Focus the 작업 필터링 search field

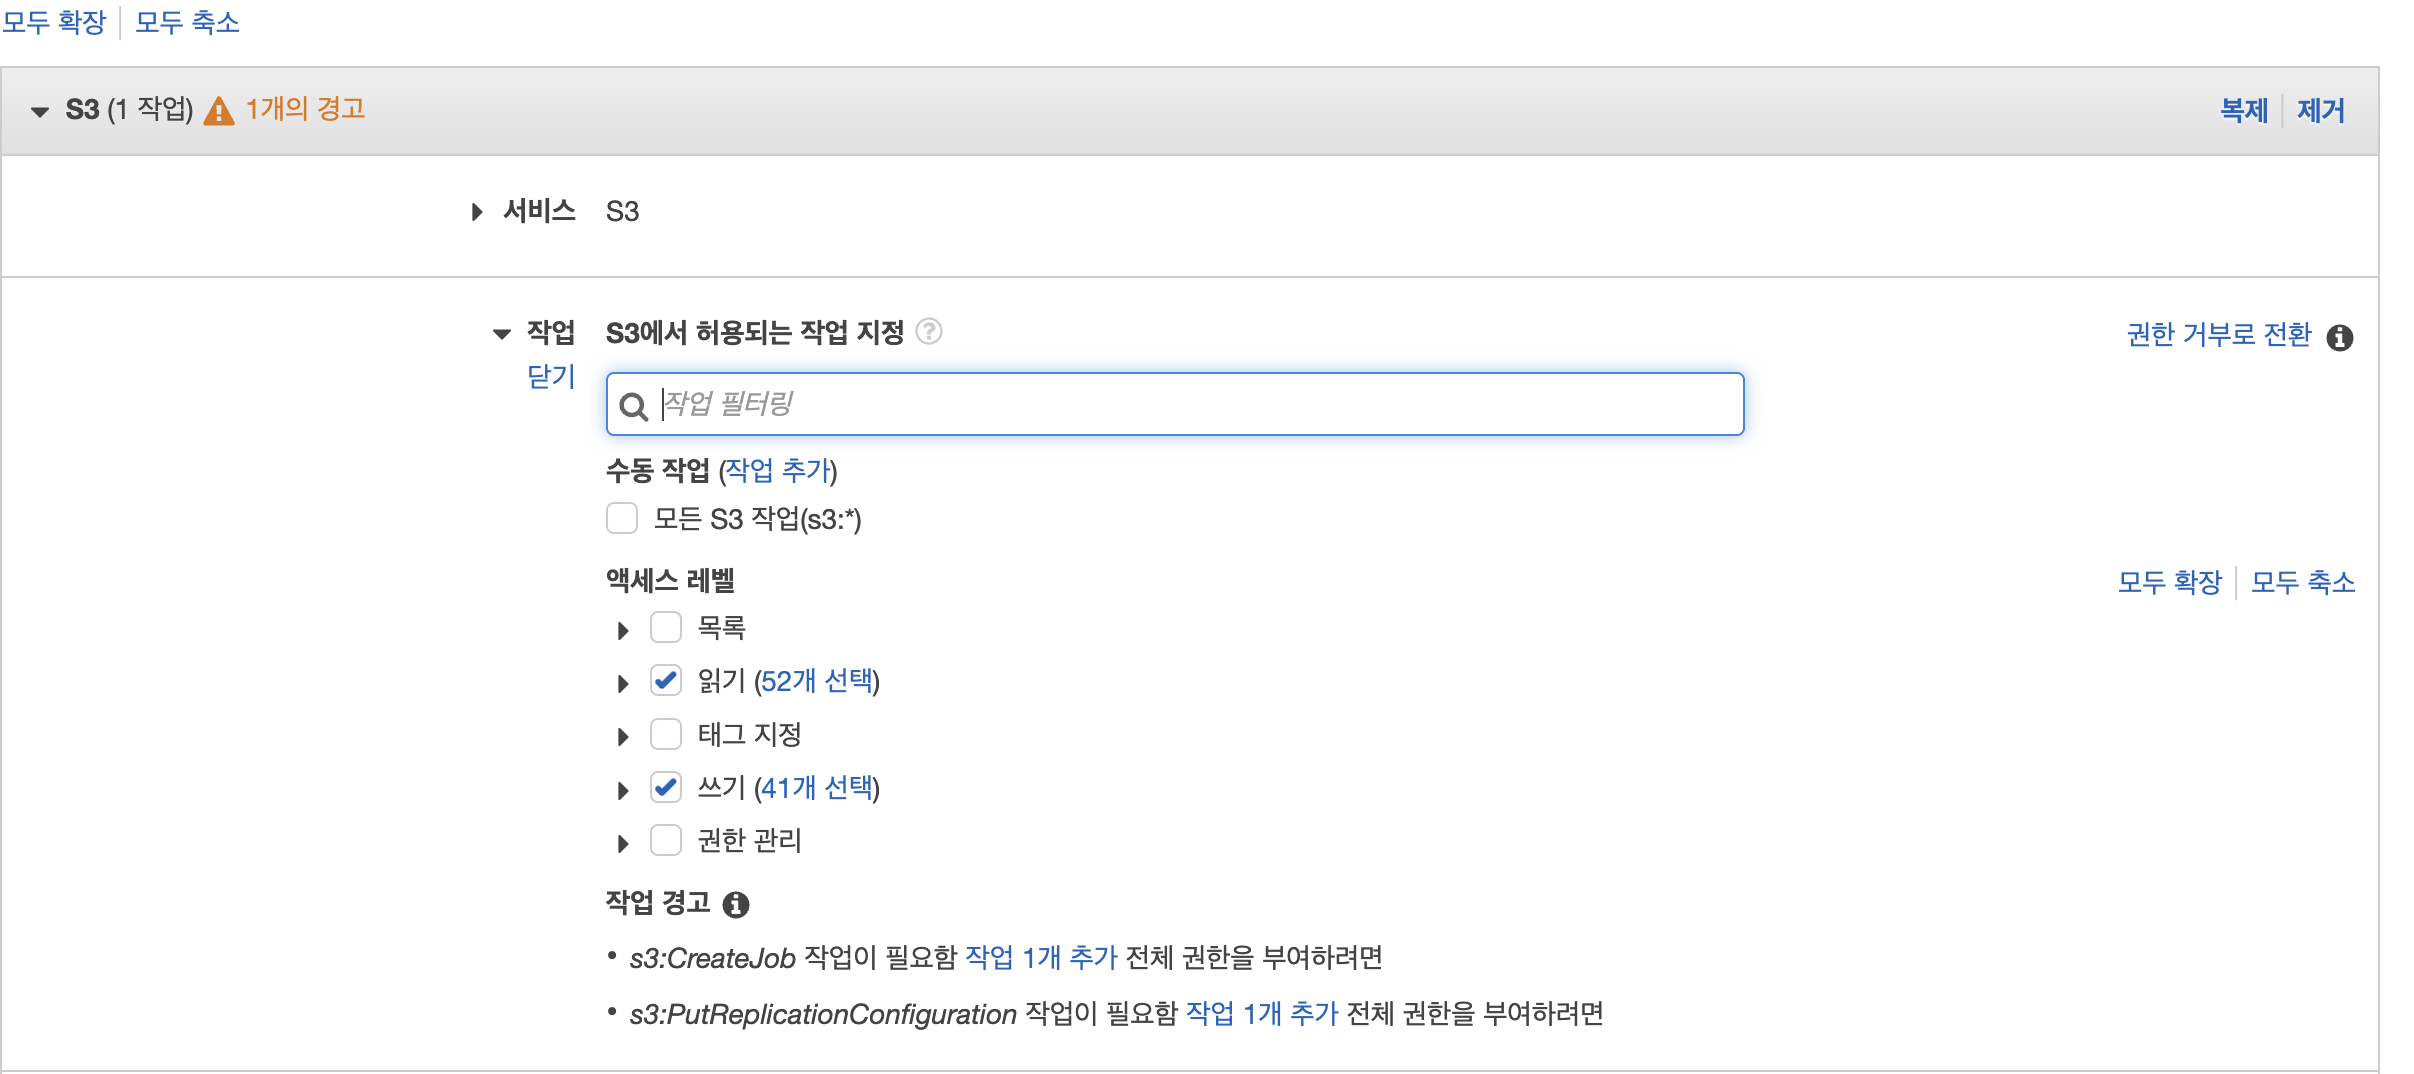tap(1175, 404)
